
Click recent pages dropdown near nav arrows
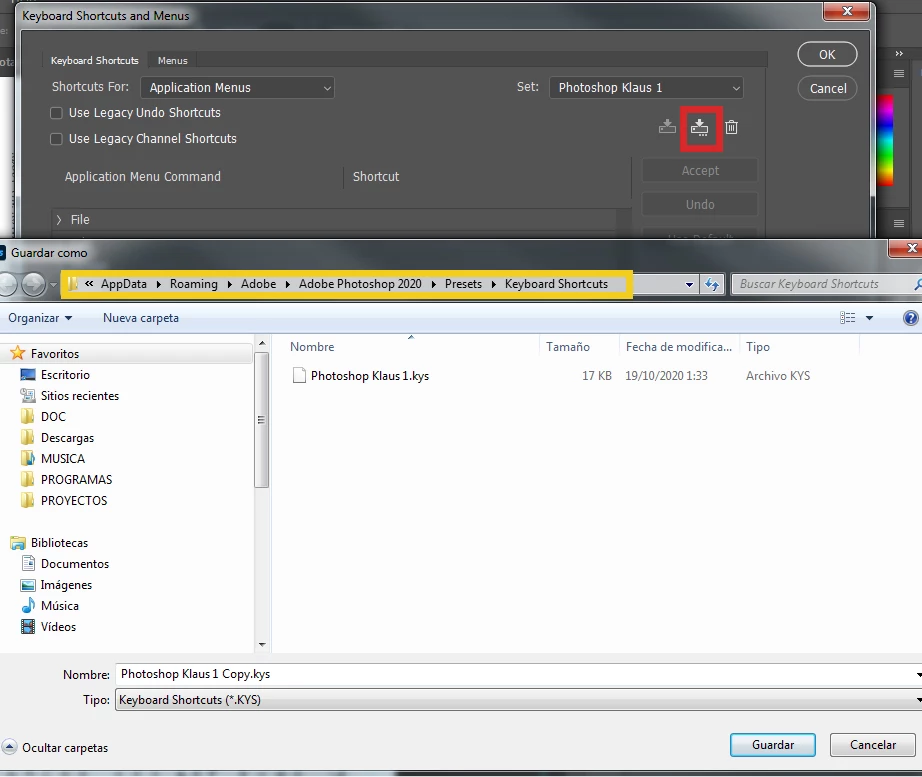pyautogui.click(x=54, y=285)
